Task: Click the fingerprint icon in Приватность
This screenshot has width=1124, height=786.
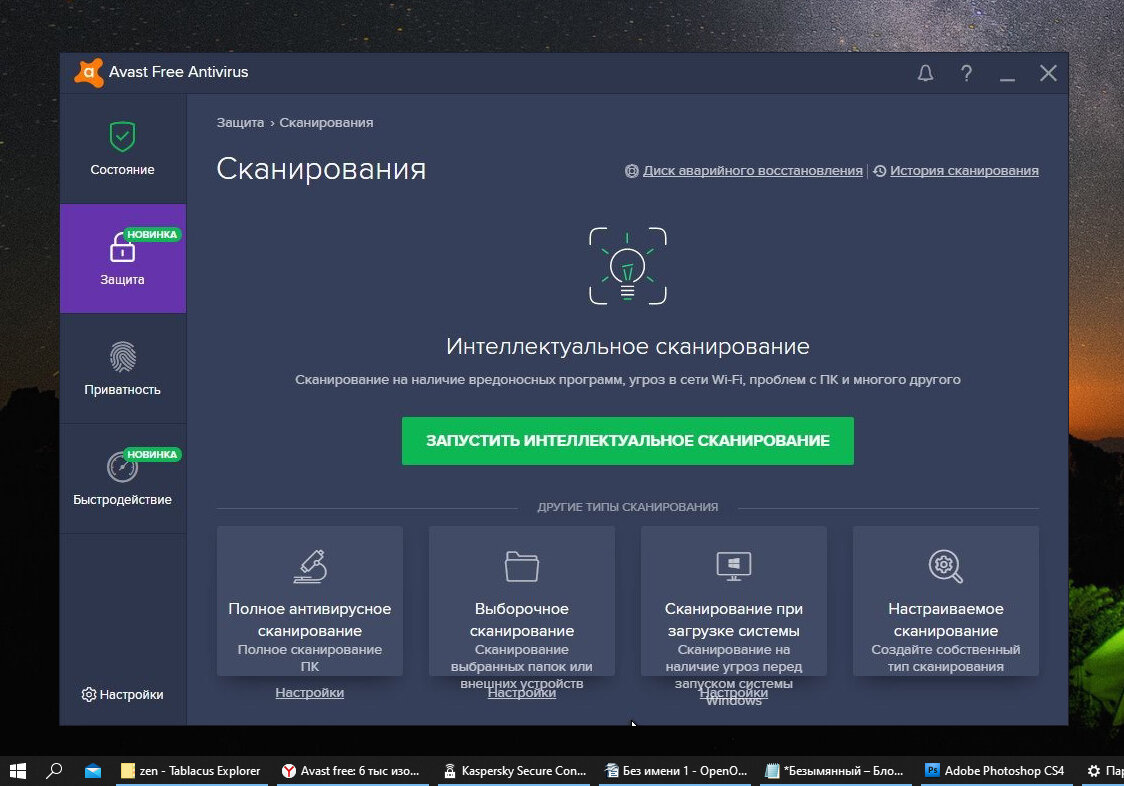Action: 123,357
